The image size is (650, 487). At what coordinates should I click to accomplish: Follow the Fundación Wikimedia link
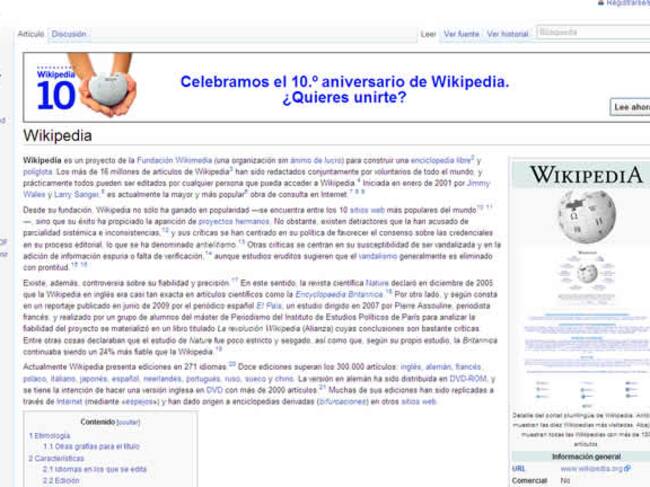(166, 160)
